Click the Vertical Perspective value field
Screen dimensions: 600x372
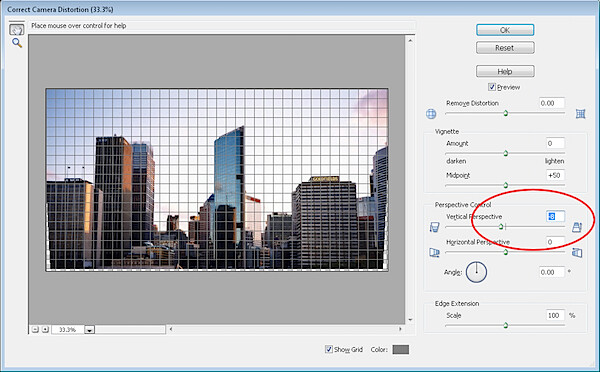(x=555, y=216)
